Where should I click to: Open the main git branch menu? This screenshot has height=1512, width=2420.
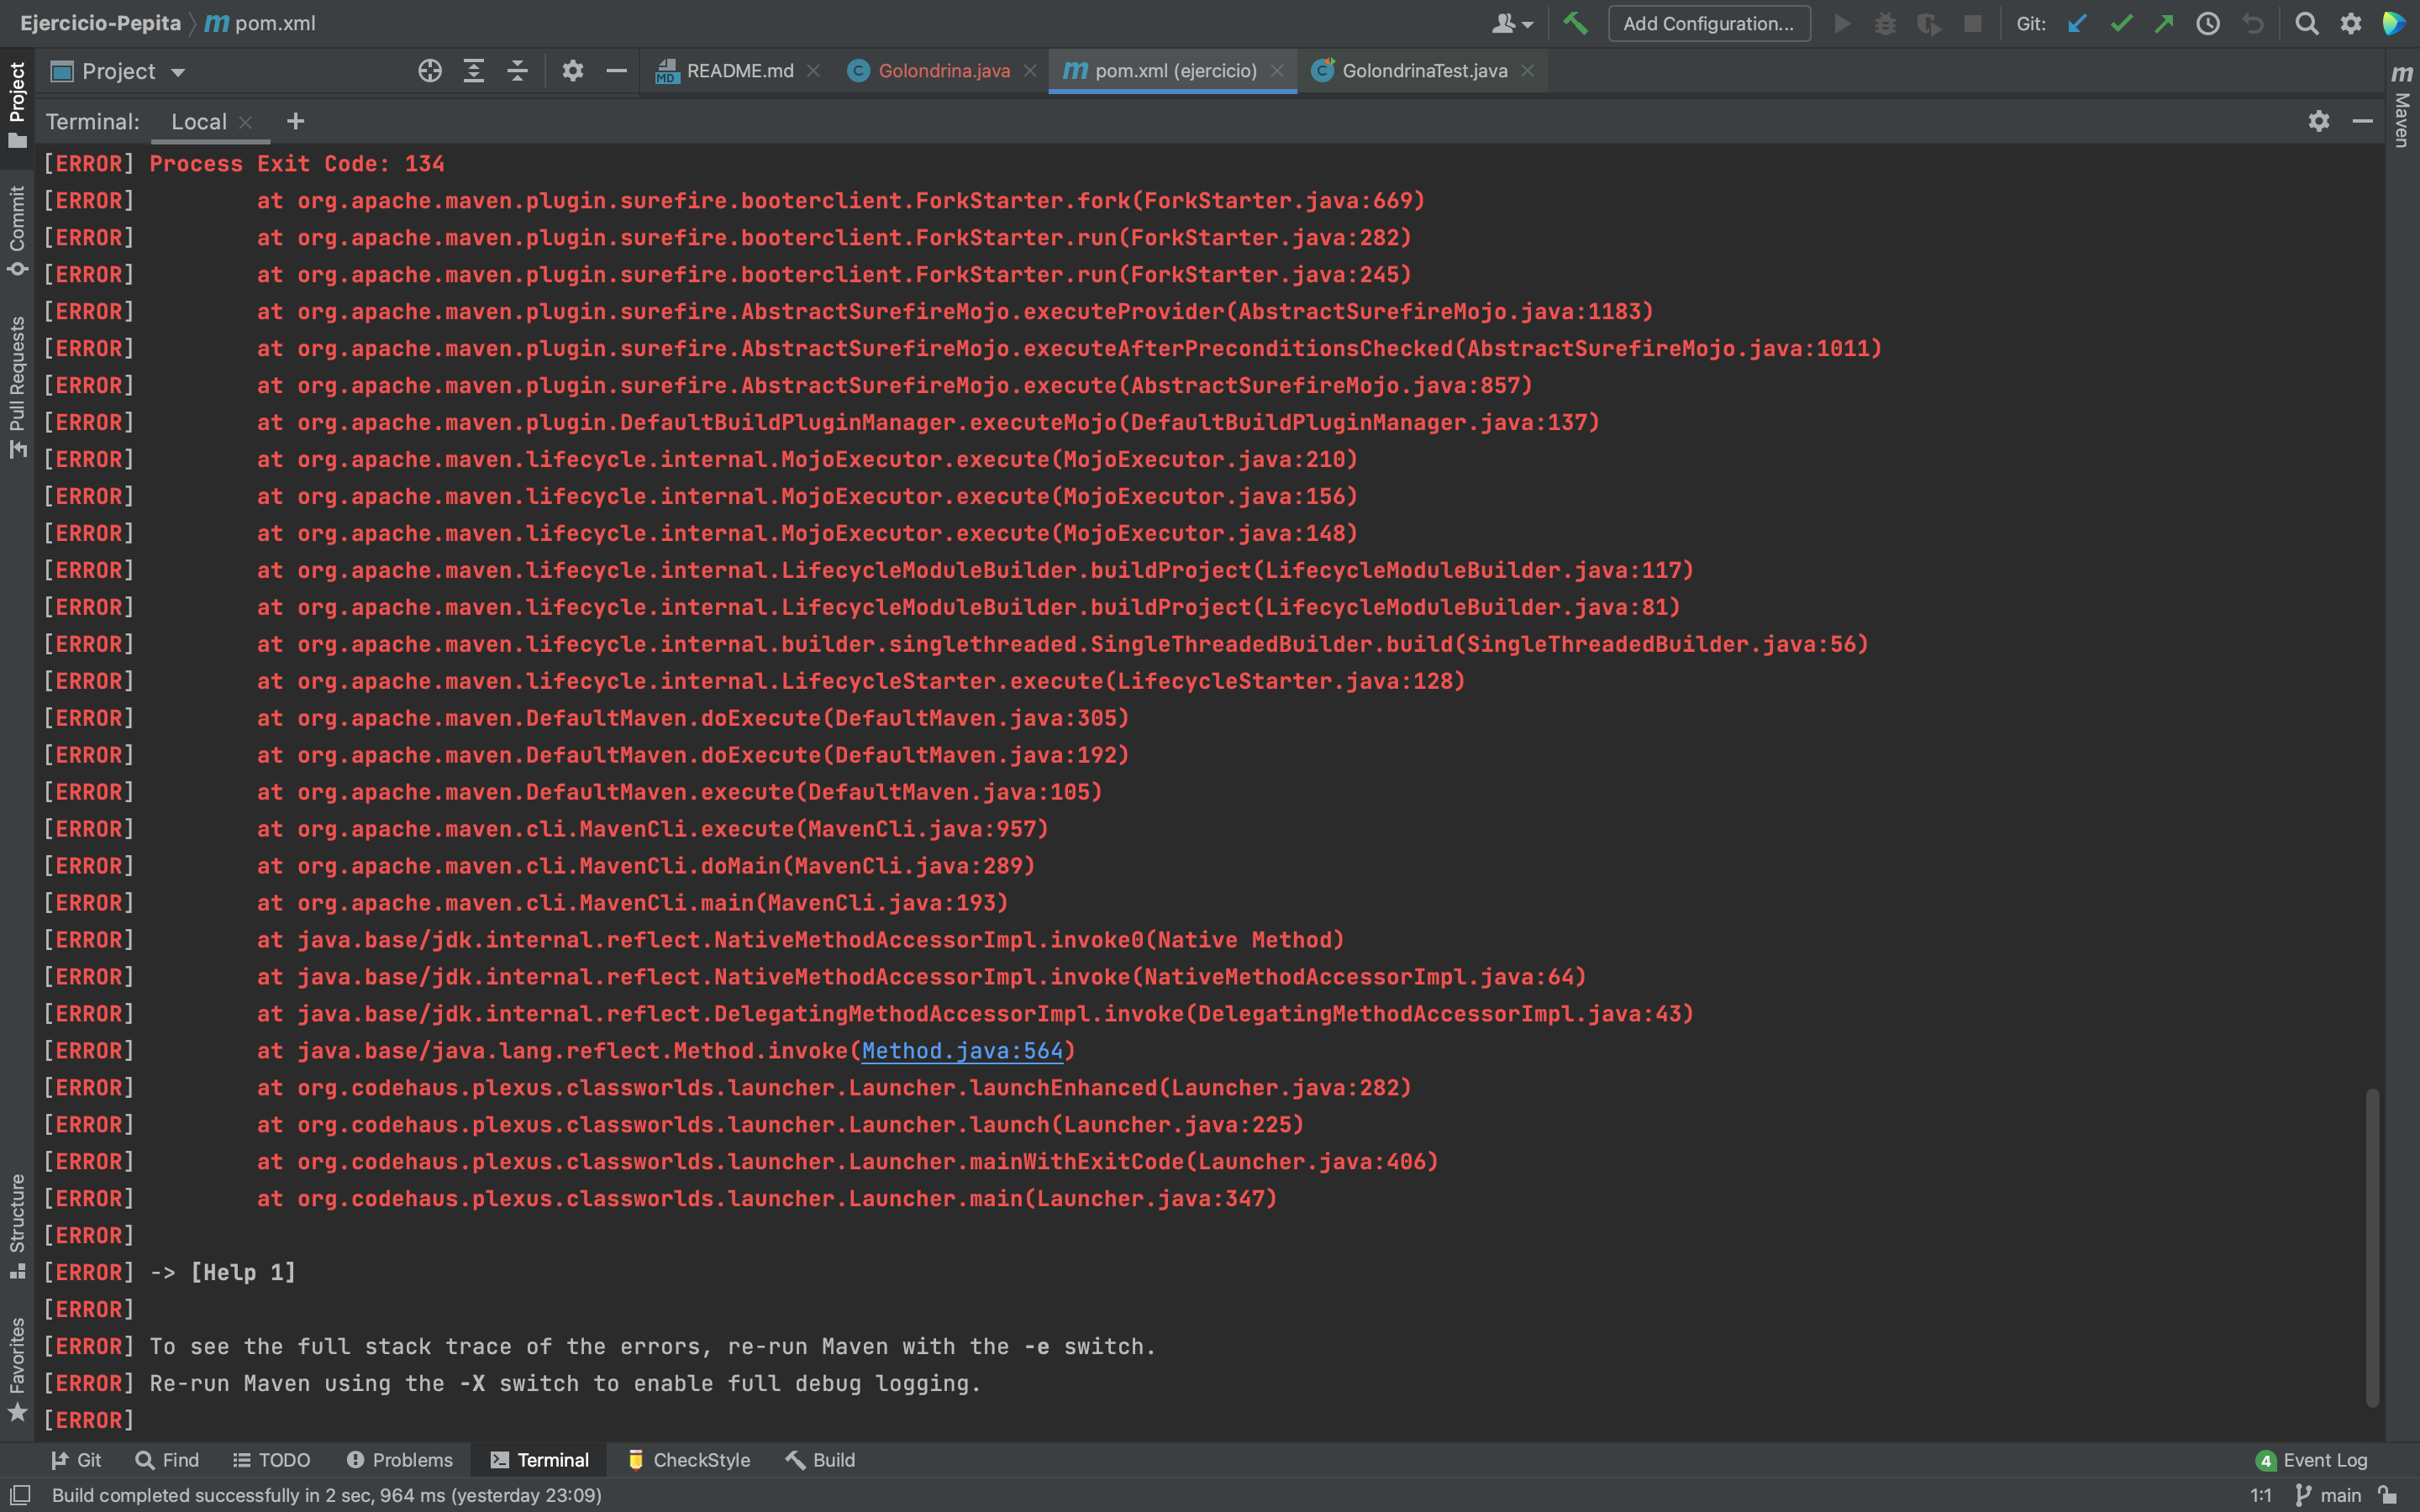(x=2329, y=1495)
